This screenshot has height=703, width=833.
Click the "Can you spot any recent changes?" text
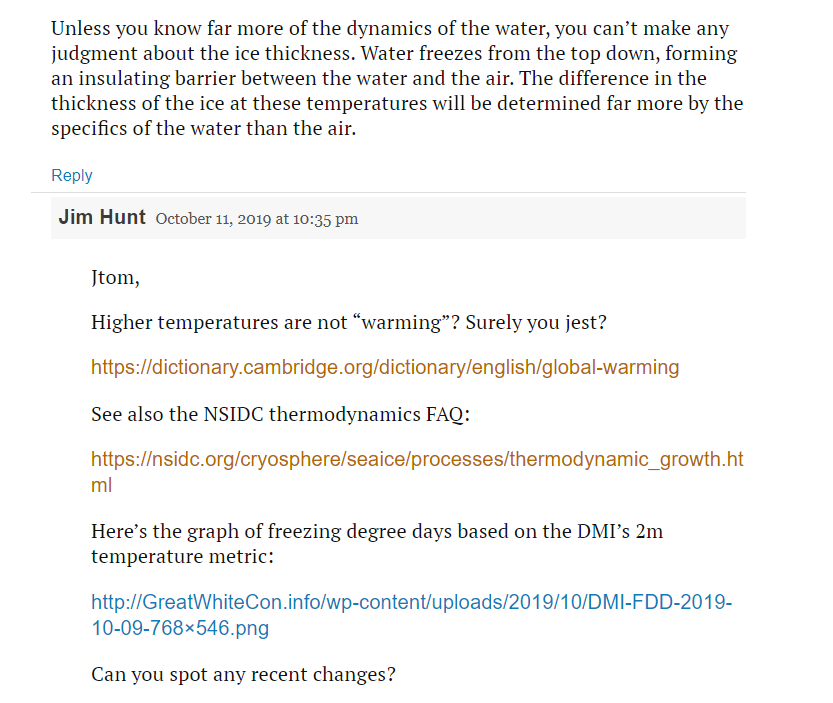tap(243, 674)
